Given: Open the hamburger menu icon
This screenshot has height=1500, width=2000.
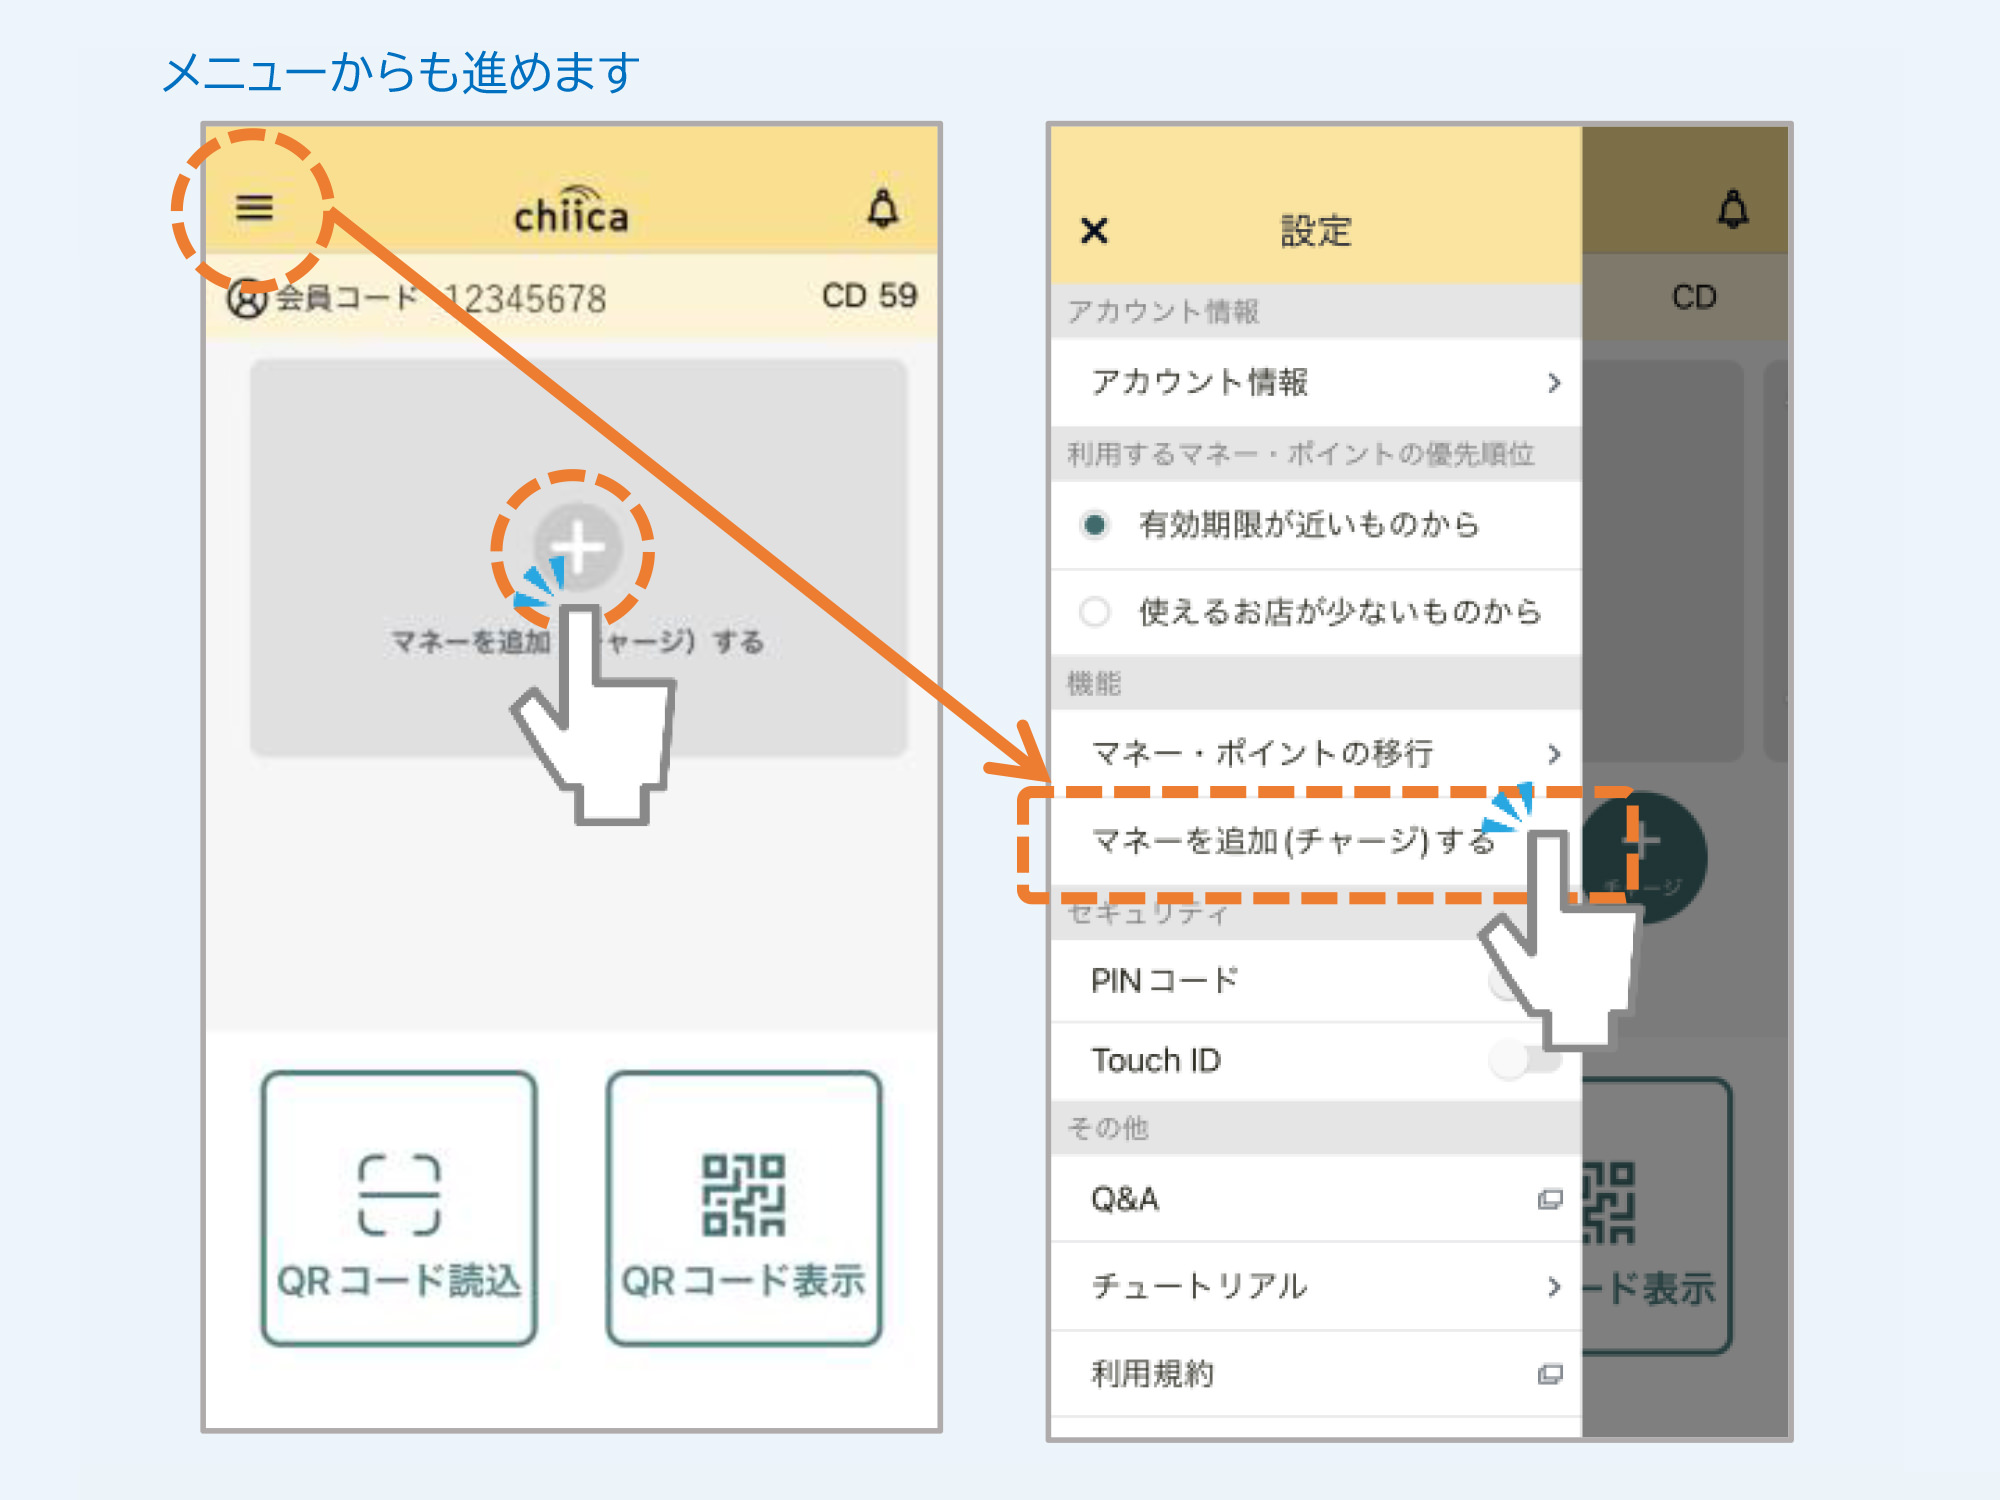Looking at the screenshot, I should click(x=254, y=207).
